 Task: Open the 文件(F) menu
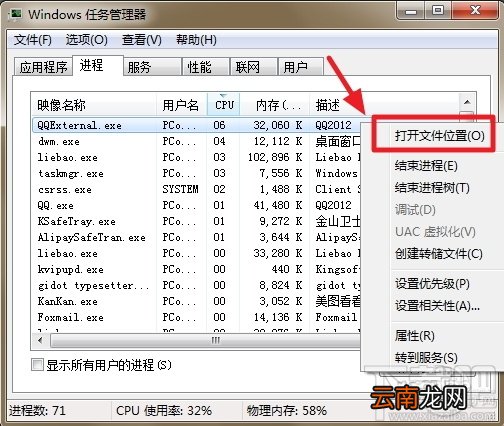(33, 40)
